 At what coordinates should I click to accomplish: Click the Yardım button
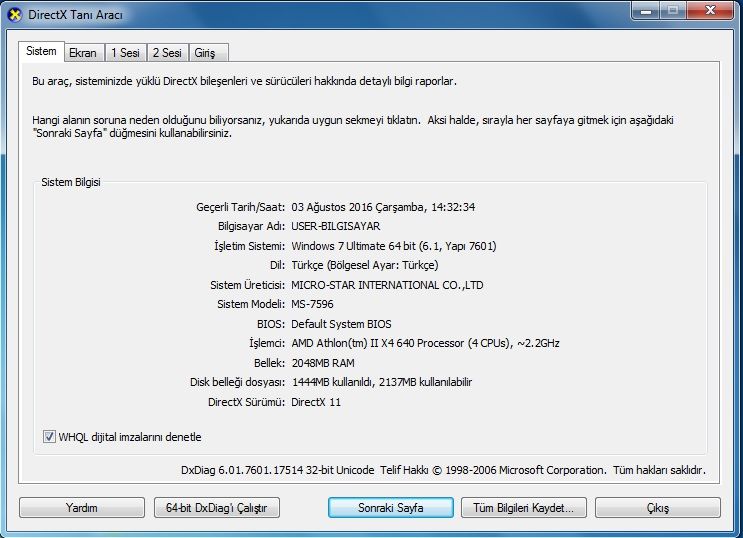[82, 508]
